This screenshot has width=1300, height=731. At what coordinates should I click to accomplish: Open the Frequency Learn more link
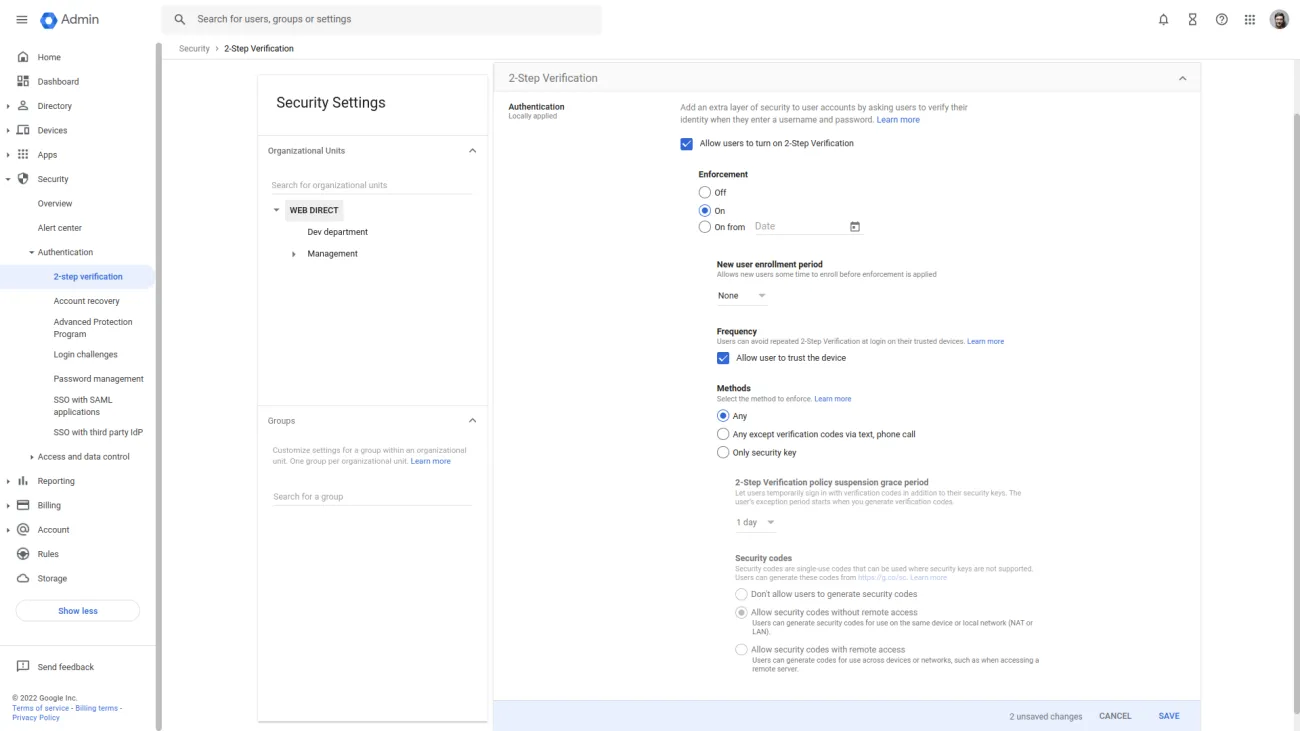pos(985,340)
